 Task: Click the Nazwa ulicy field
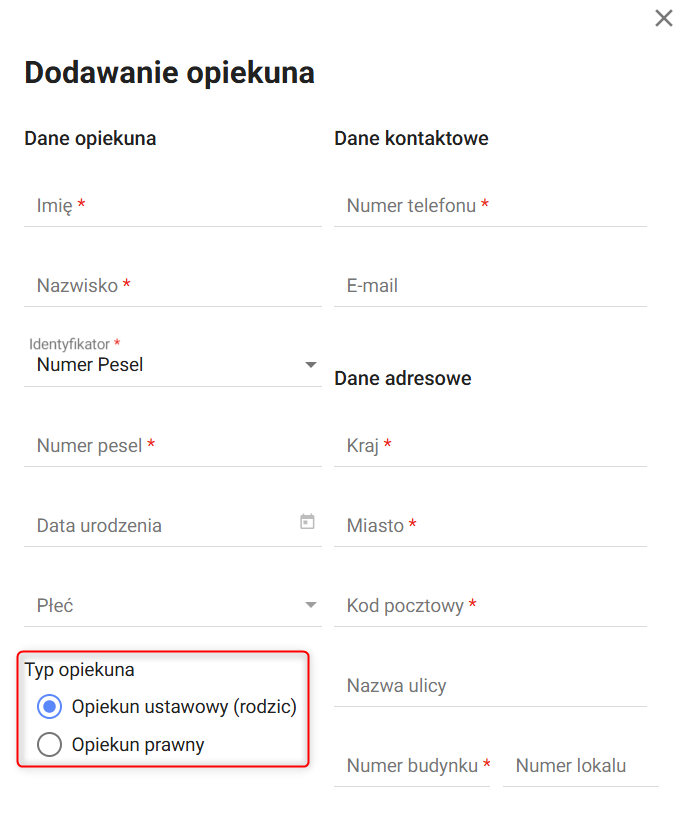point(490,686)
